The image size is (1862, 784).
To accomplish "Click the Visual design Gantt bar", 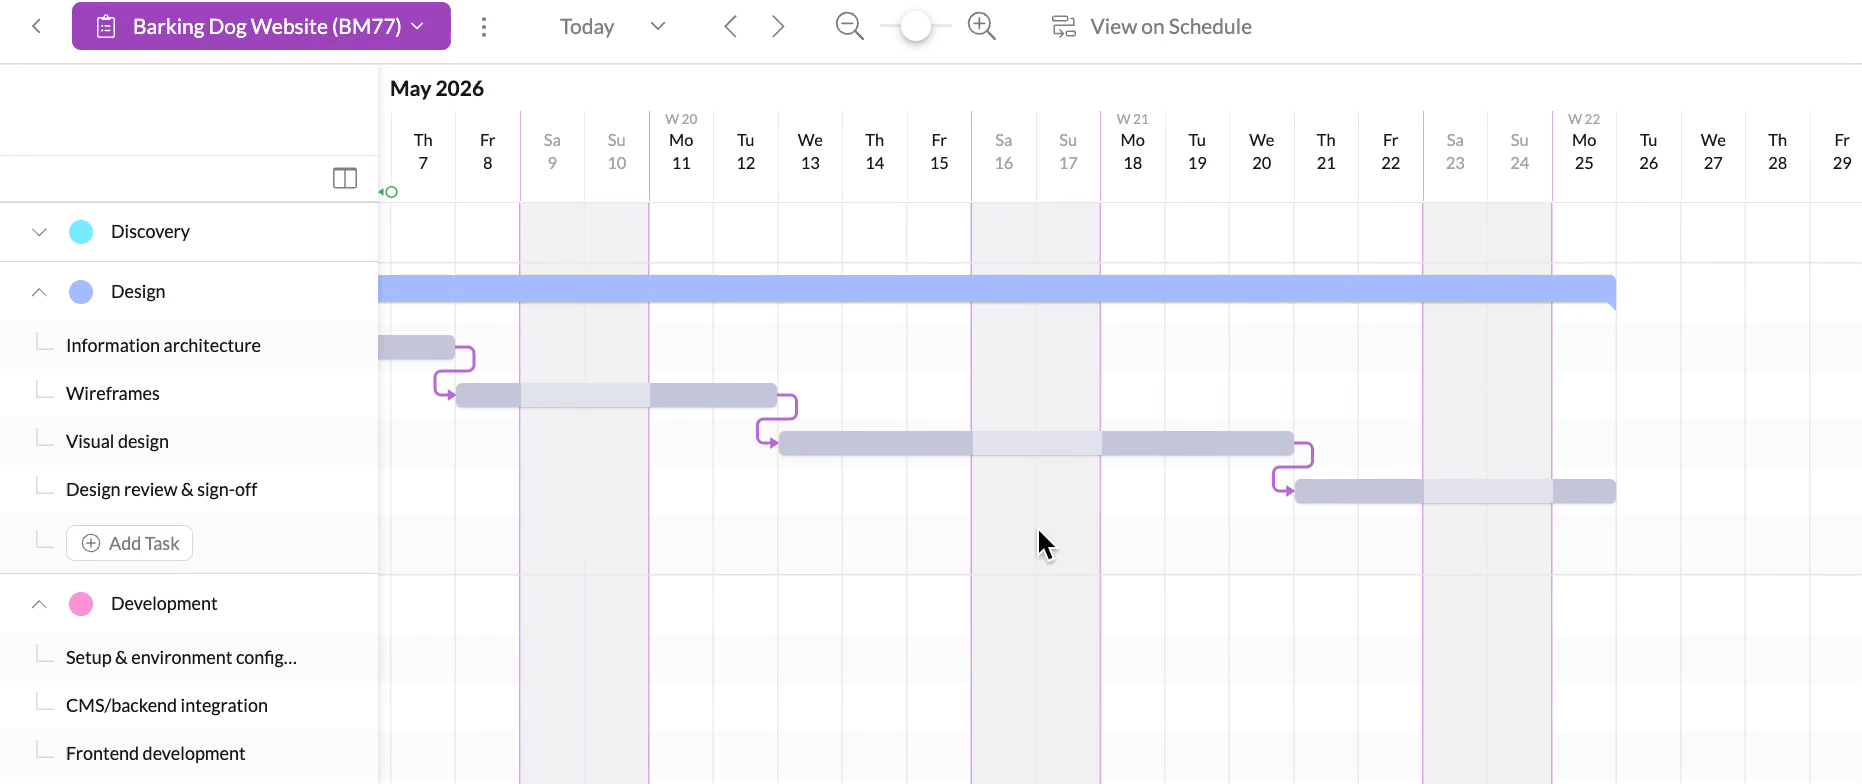I will [1035, 443].
